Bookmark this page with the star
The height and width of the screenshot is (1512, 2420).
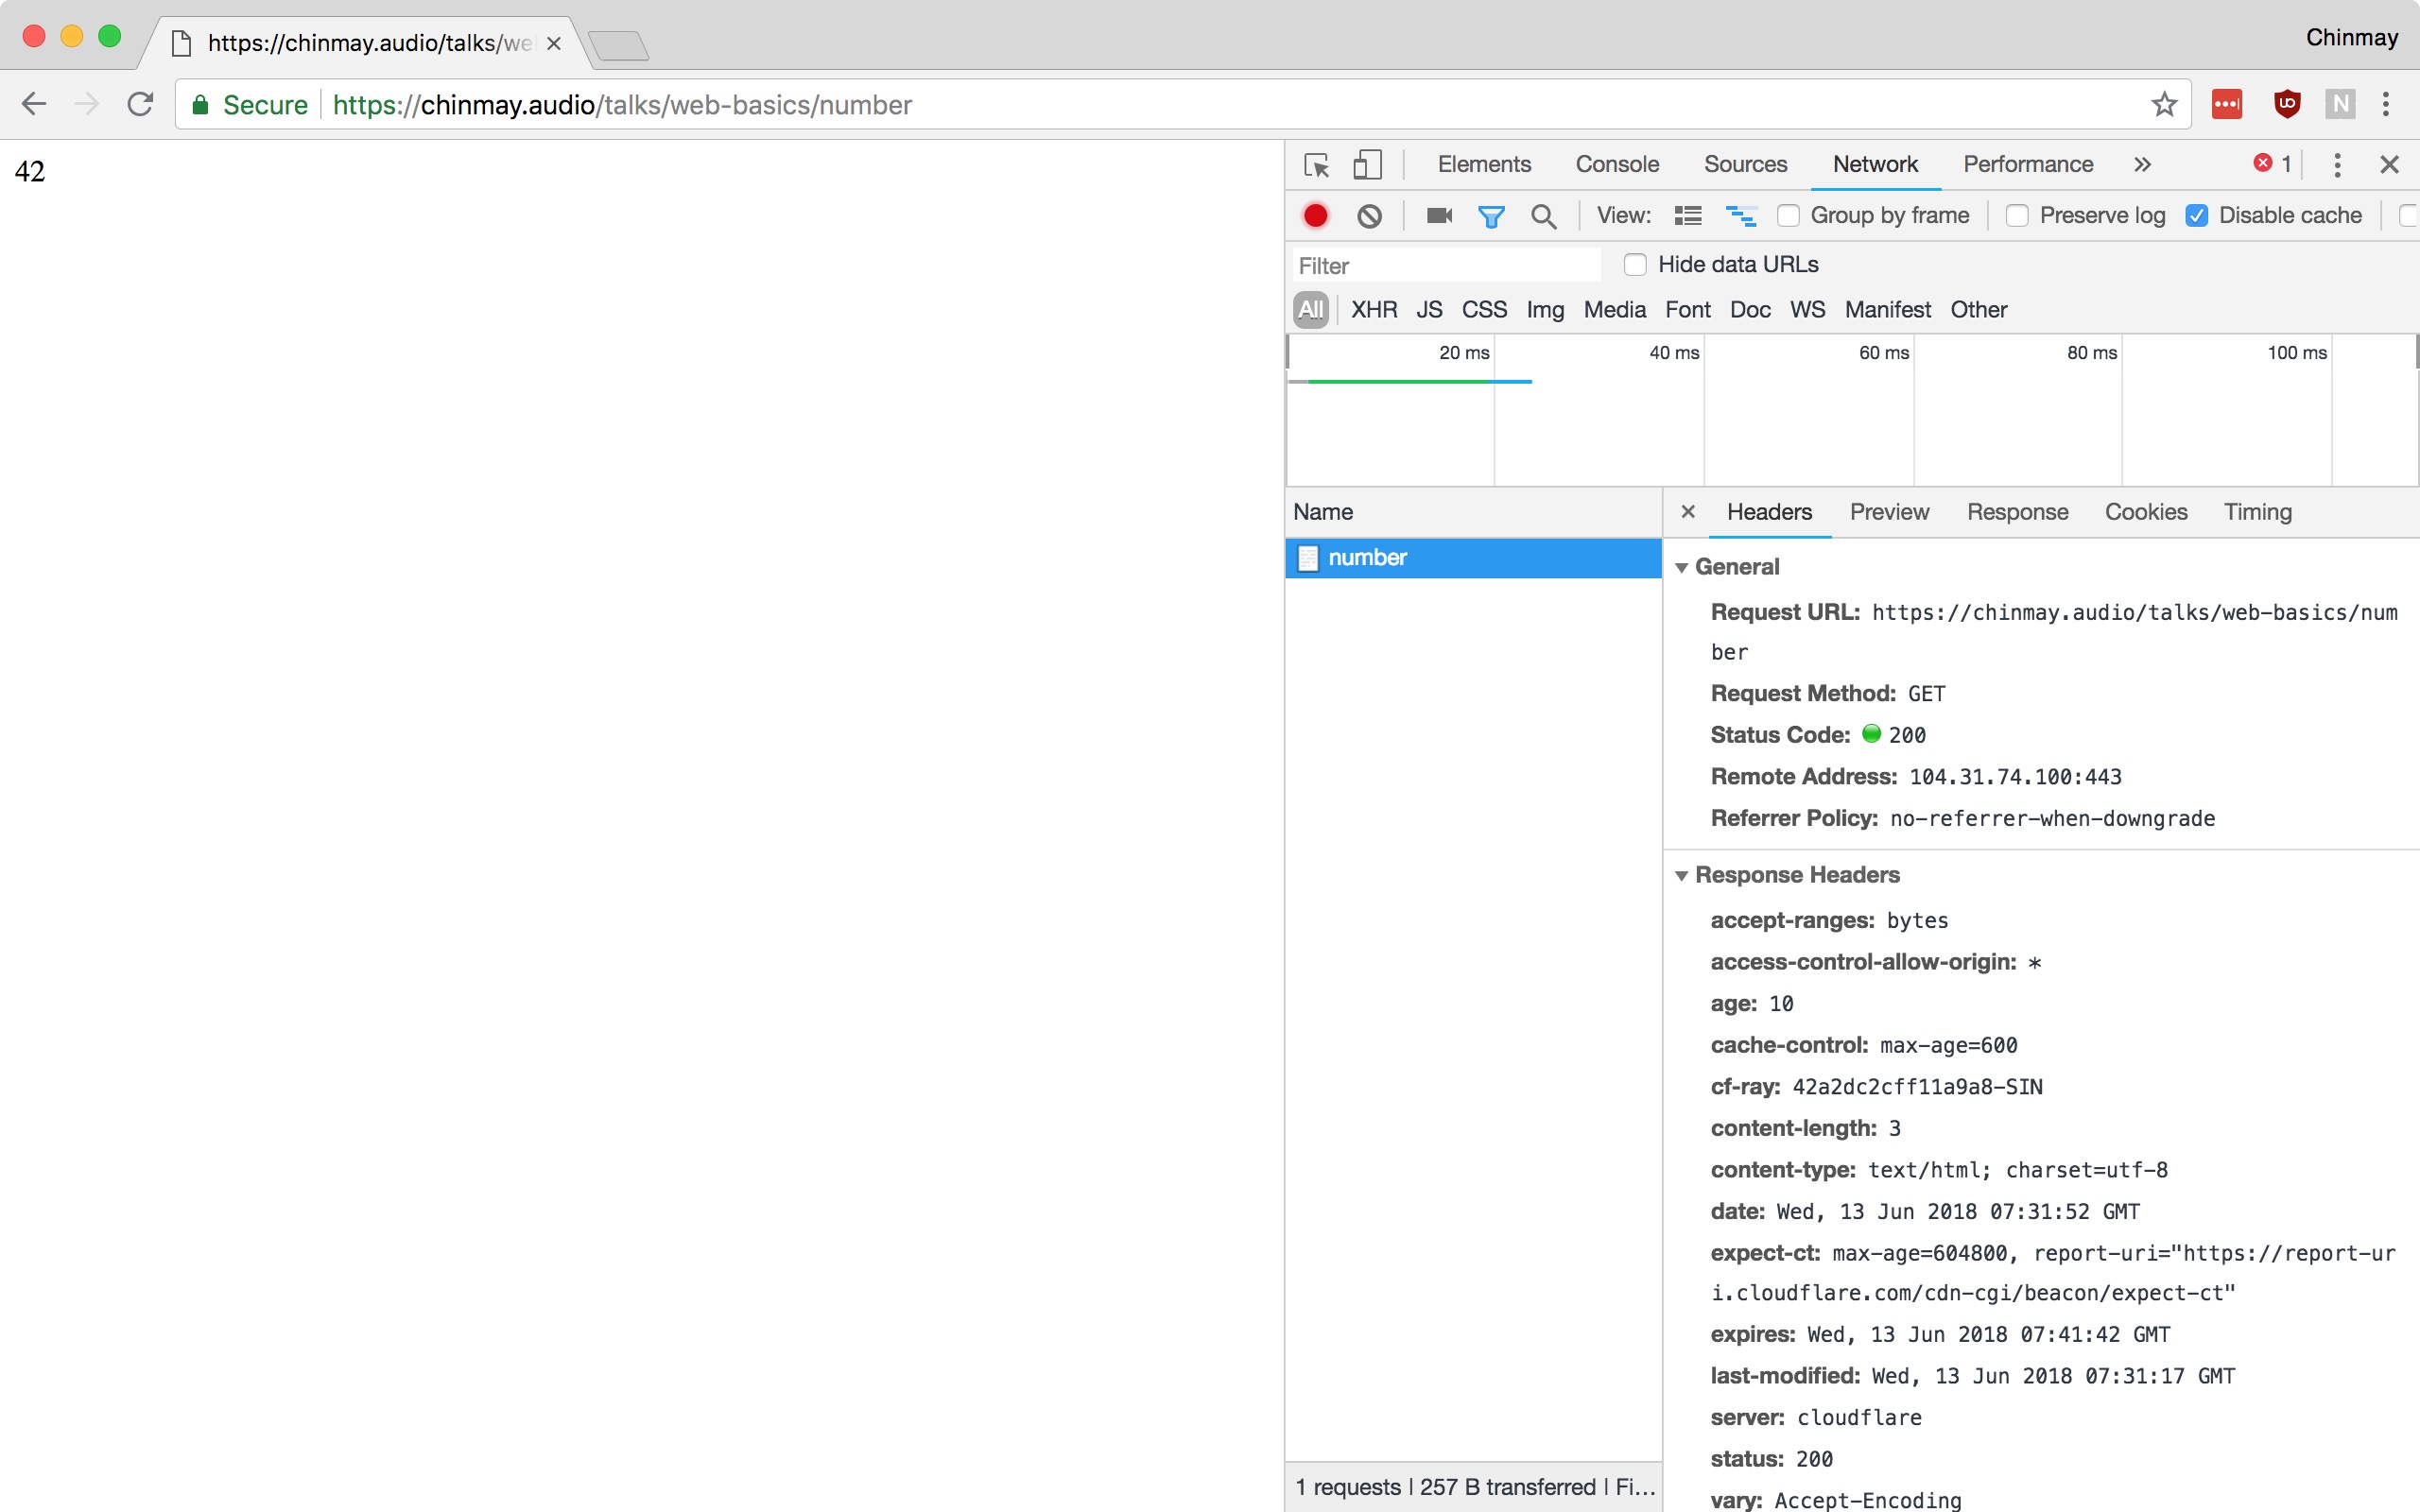(2163, 104)
